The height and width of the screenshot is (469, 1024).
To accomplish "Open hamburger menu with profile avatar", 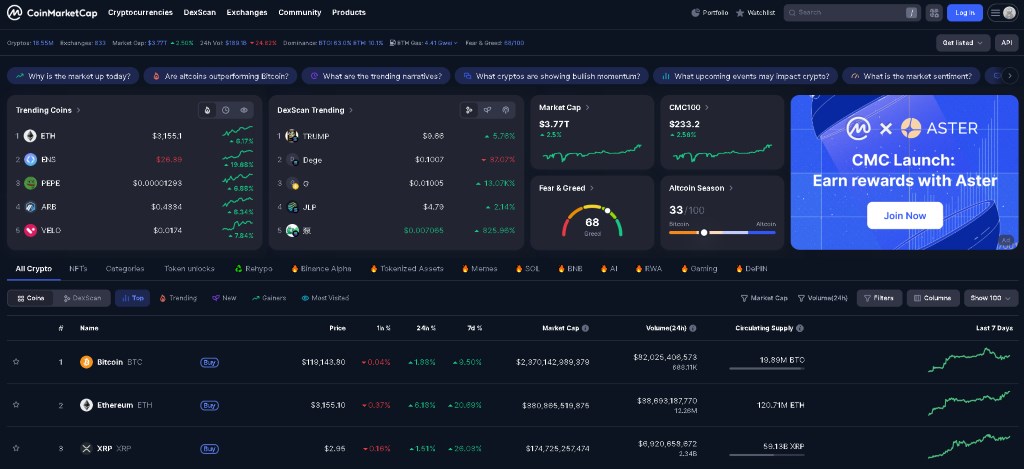I will click(x=1002, y=12).
